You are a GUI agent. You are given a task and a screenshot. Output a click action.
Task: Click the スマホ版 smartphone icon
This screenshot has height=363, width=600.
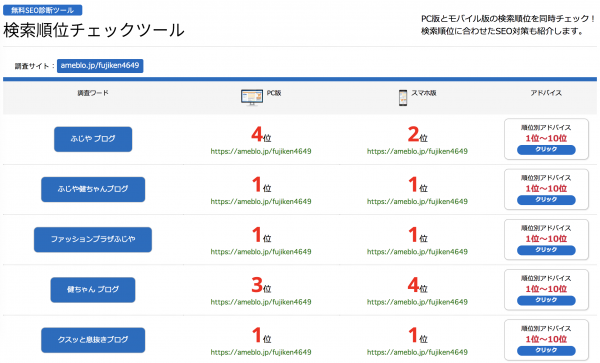pos(403,98)
